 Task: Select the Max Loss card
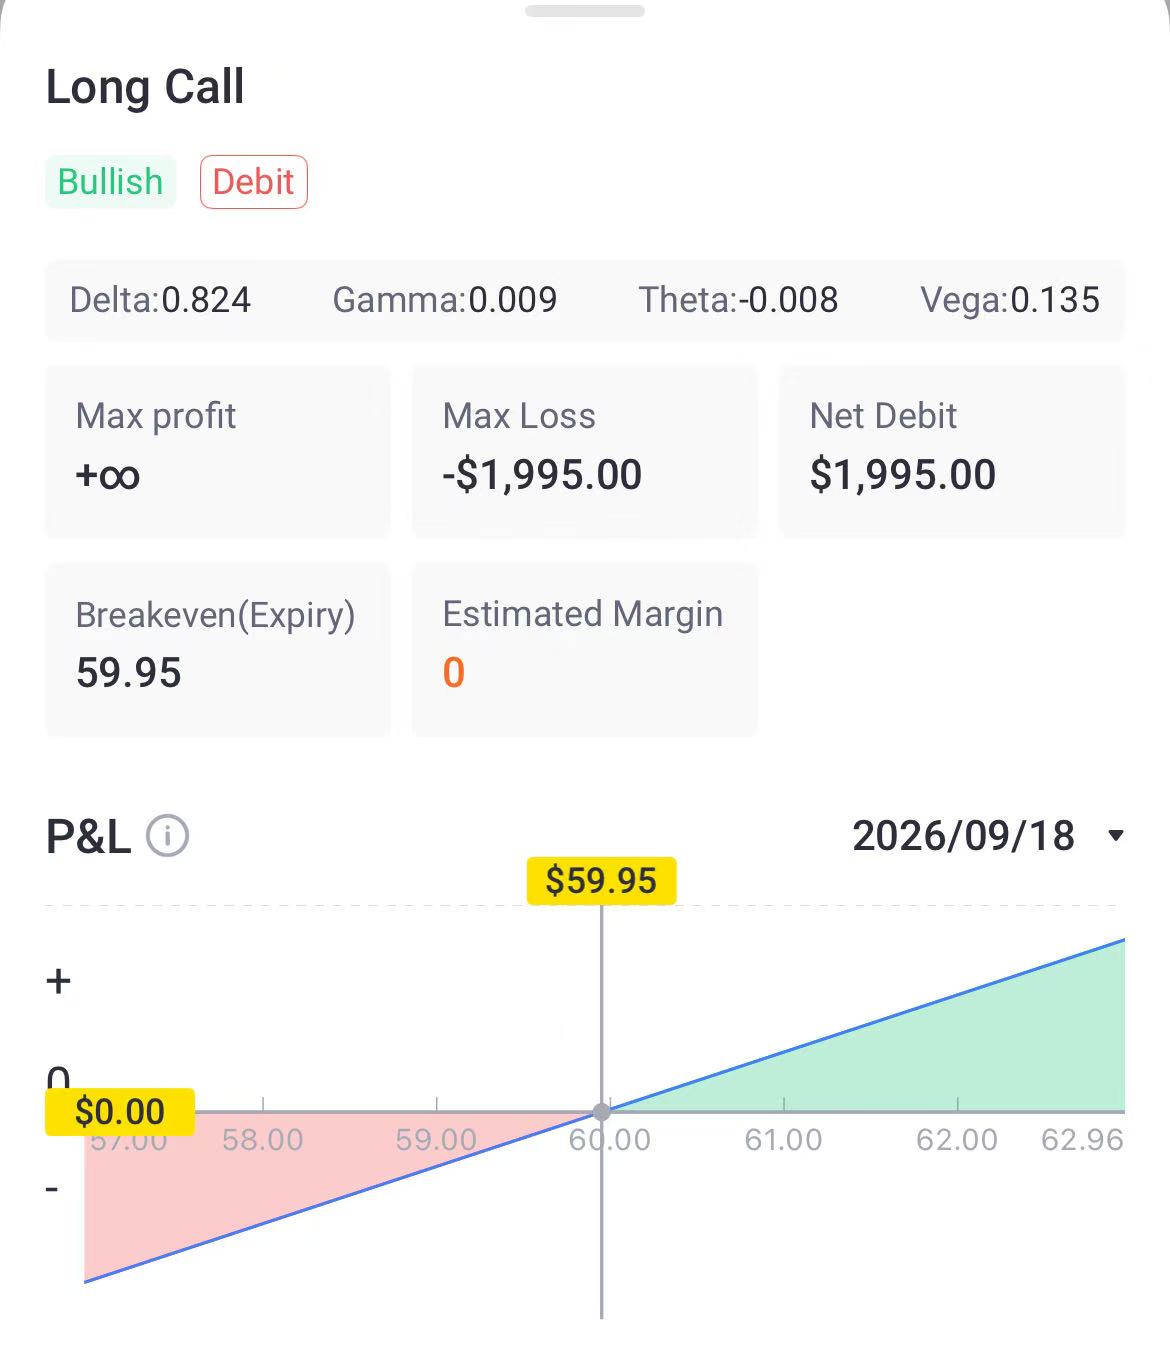click(584, 451)
